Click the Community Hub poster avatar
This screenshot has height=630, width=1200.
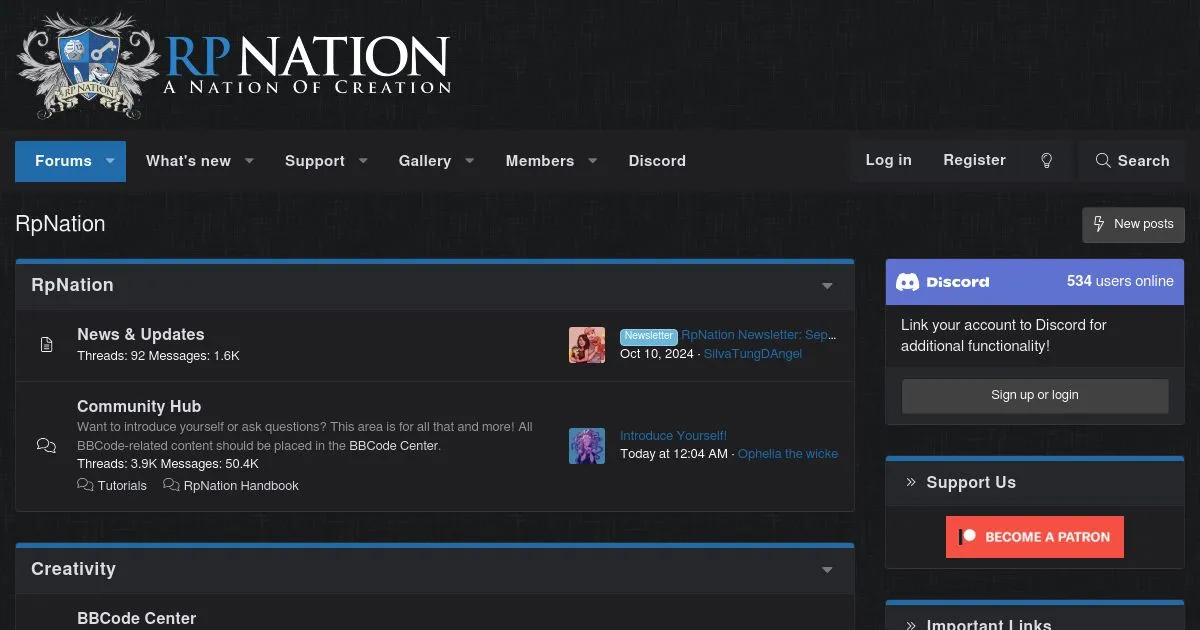(x=587, y=446)
